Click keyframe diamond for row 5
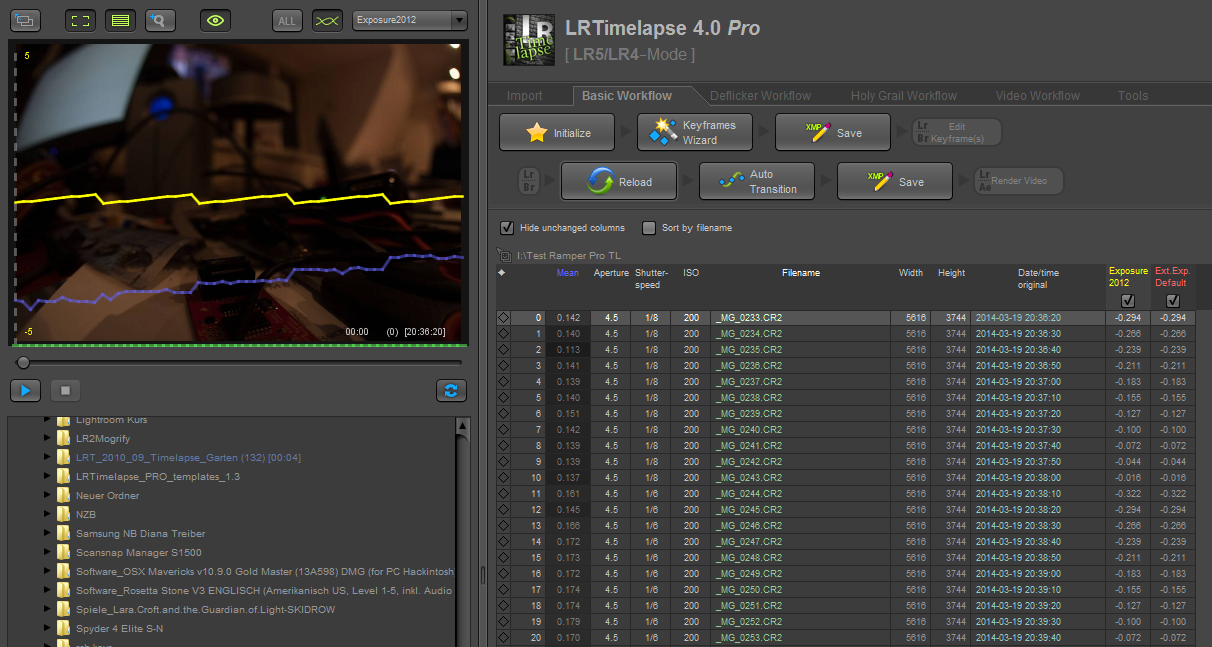 tap(503, 398)
